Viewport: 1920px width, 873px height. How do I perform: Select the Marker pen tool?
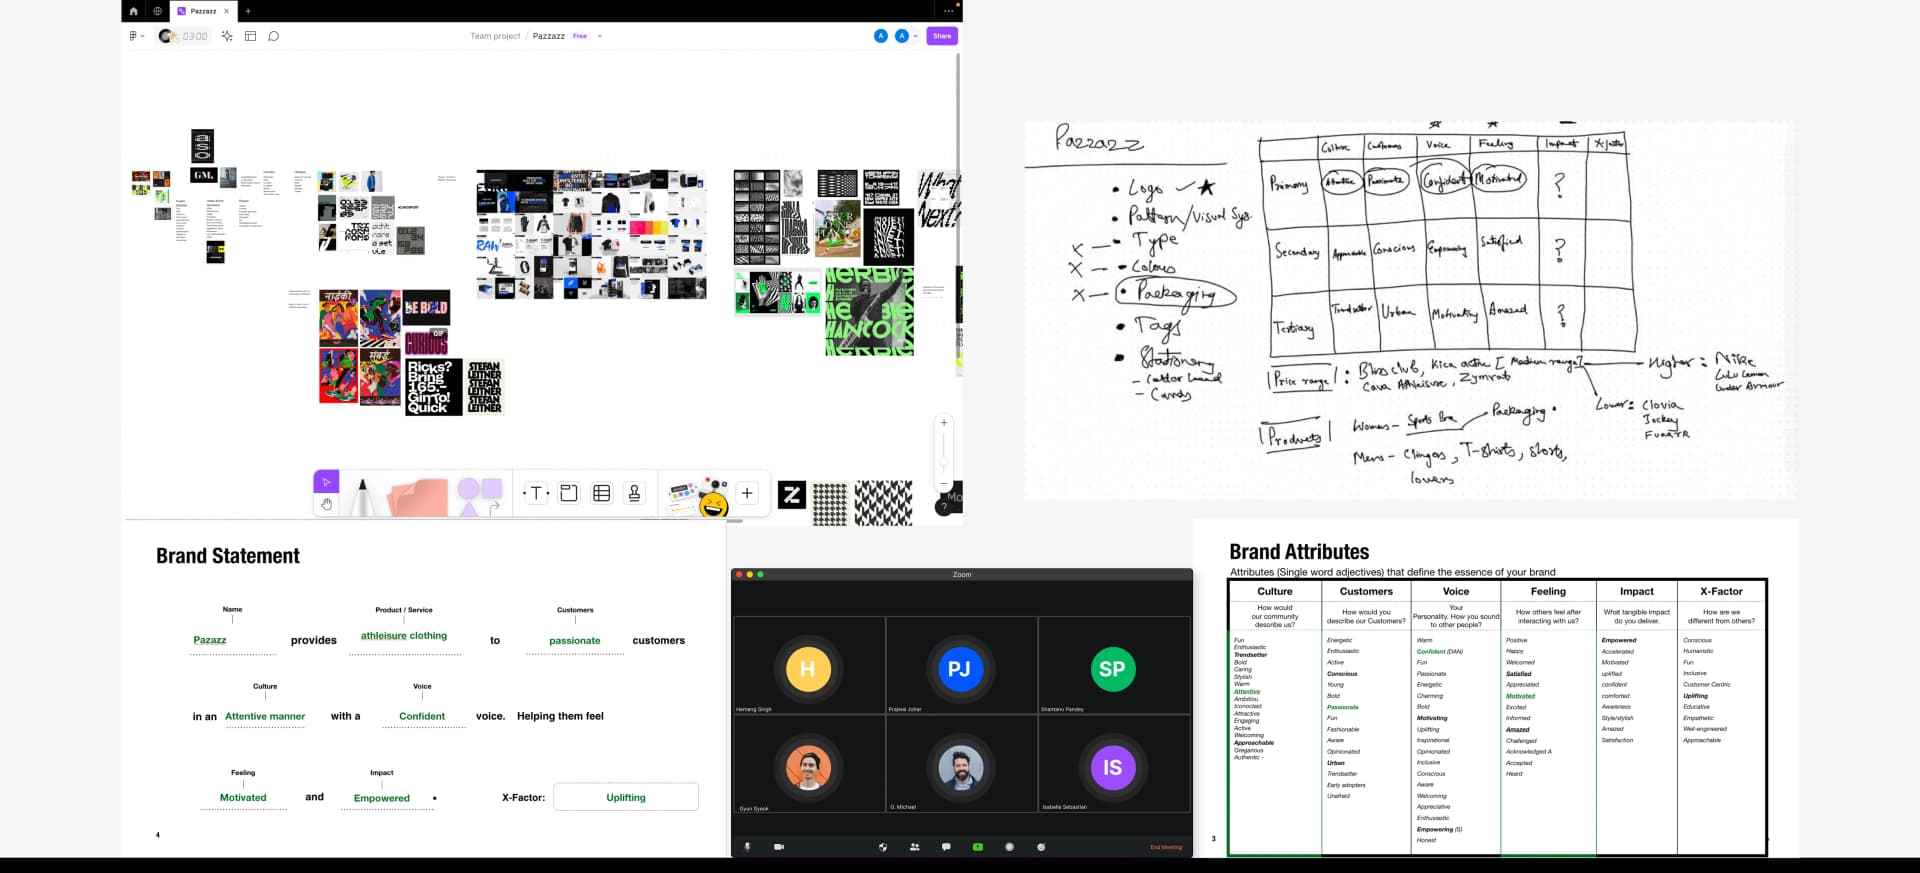coord(362,496)
